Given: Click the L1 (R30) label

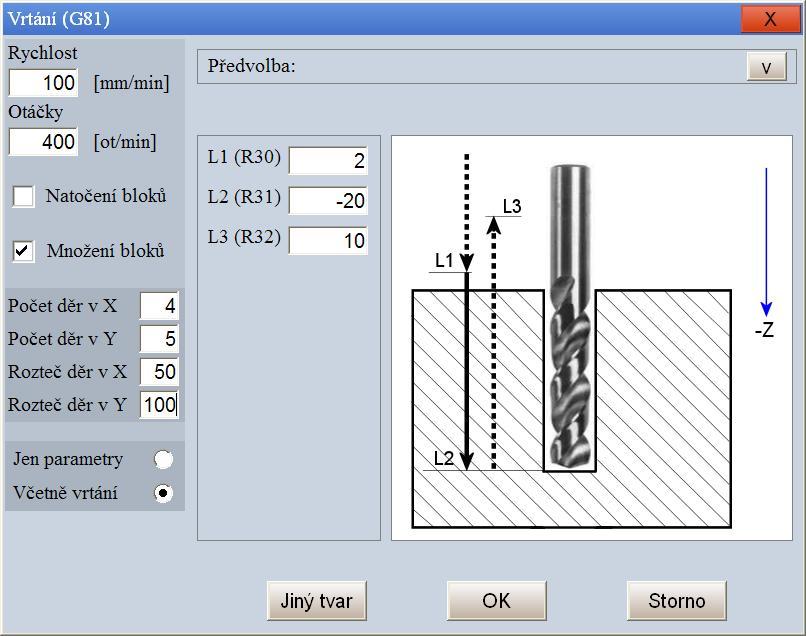Looking at the screenshot, I should pos(244,157).
